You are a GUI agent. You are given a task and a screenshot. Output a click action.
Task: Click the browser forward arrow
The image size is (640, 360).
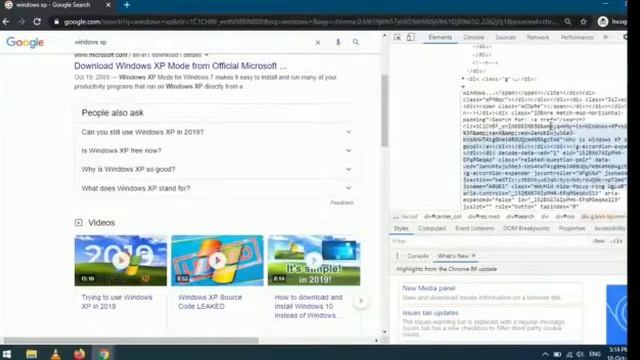click(21, 22)
